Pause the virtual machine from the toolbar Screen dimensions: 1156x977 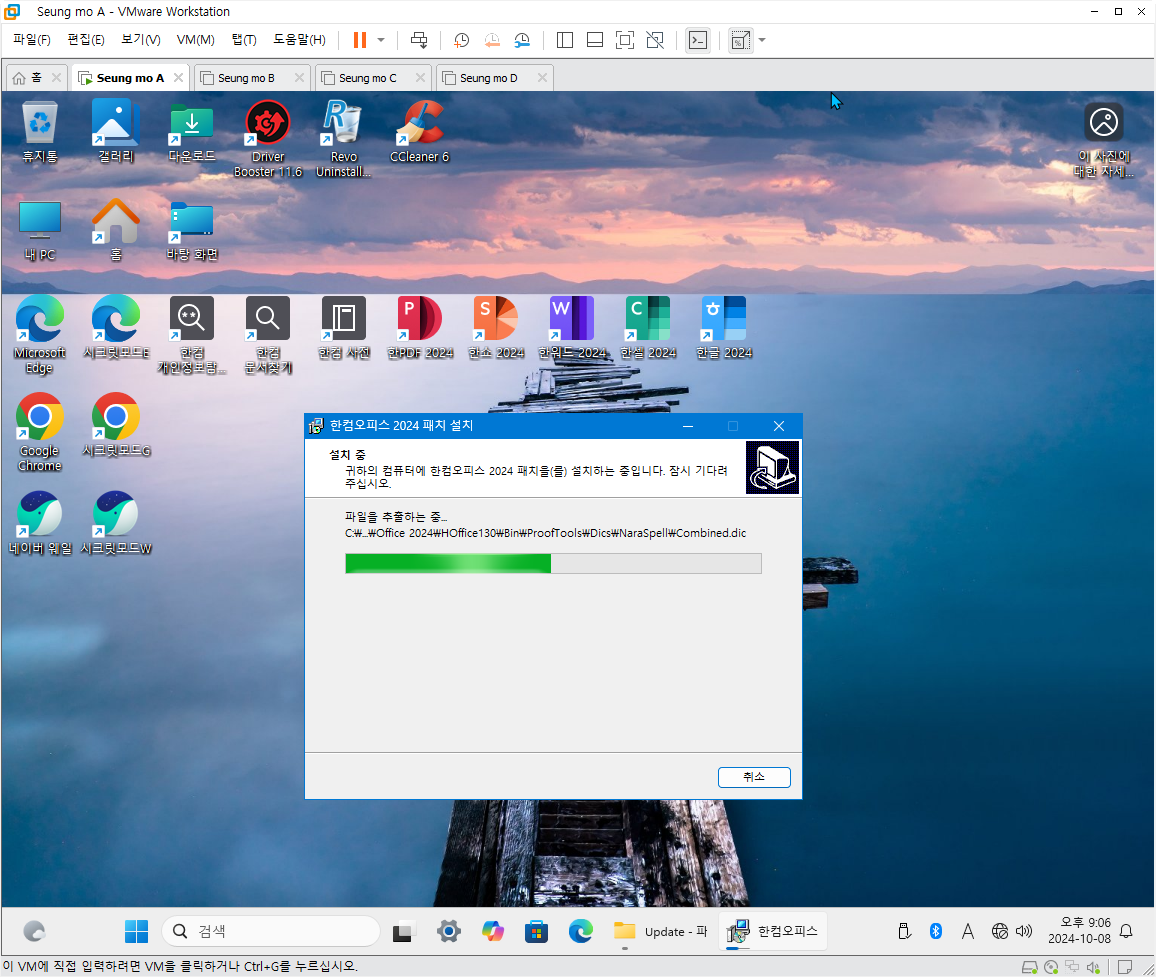click(x=360, y=40)
